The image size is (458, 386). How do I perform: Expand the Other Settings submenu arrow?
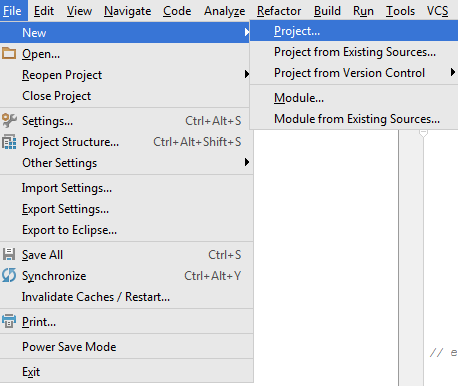[x=247, y=162]
